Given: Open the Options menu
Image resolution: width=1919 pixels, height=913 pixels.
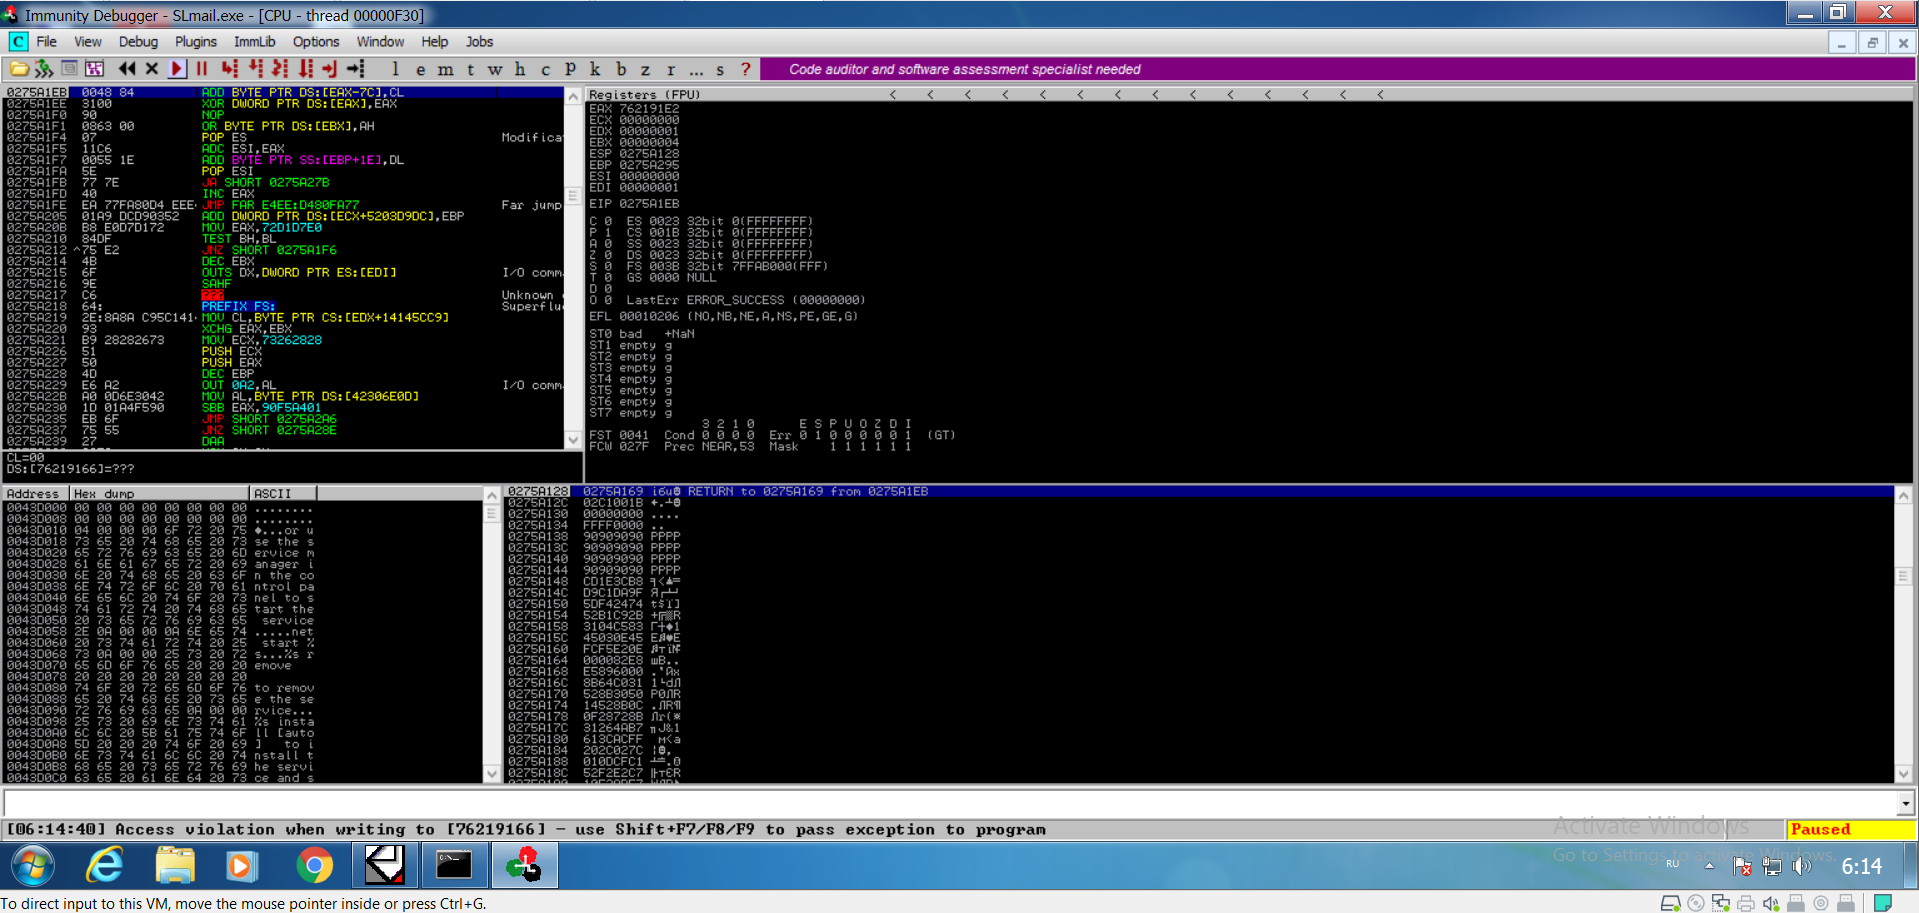Looking at the screenshot, I should (x=316, y=42).
